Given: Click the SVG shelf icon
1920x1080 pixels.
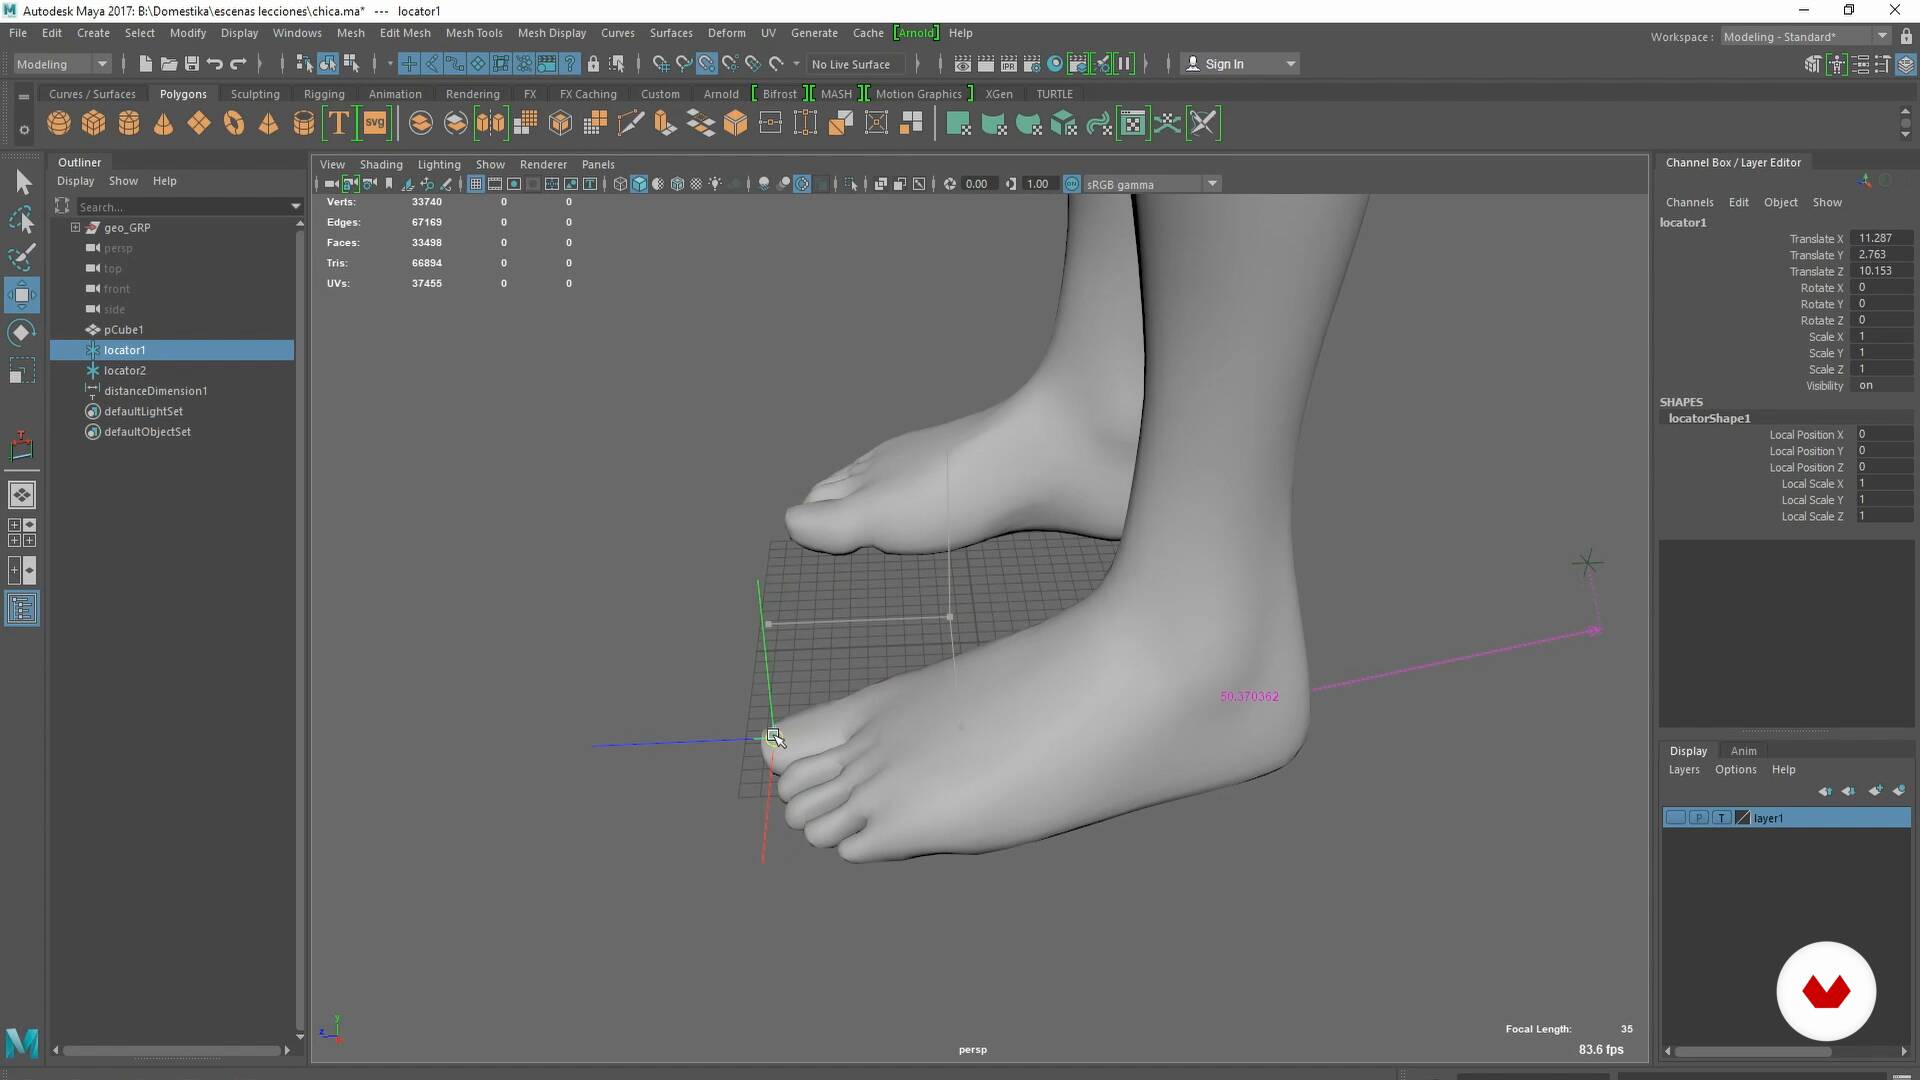Looking at the screenshot, I should tap(374, 123).
